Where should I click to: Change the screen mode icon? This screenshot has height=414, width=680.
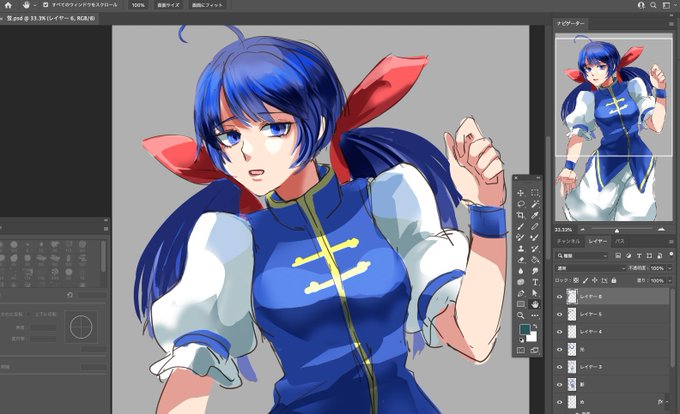point(535,350)
